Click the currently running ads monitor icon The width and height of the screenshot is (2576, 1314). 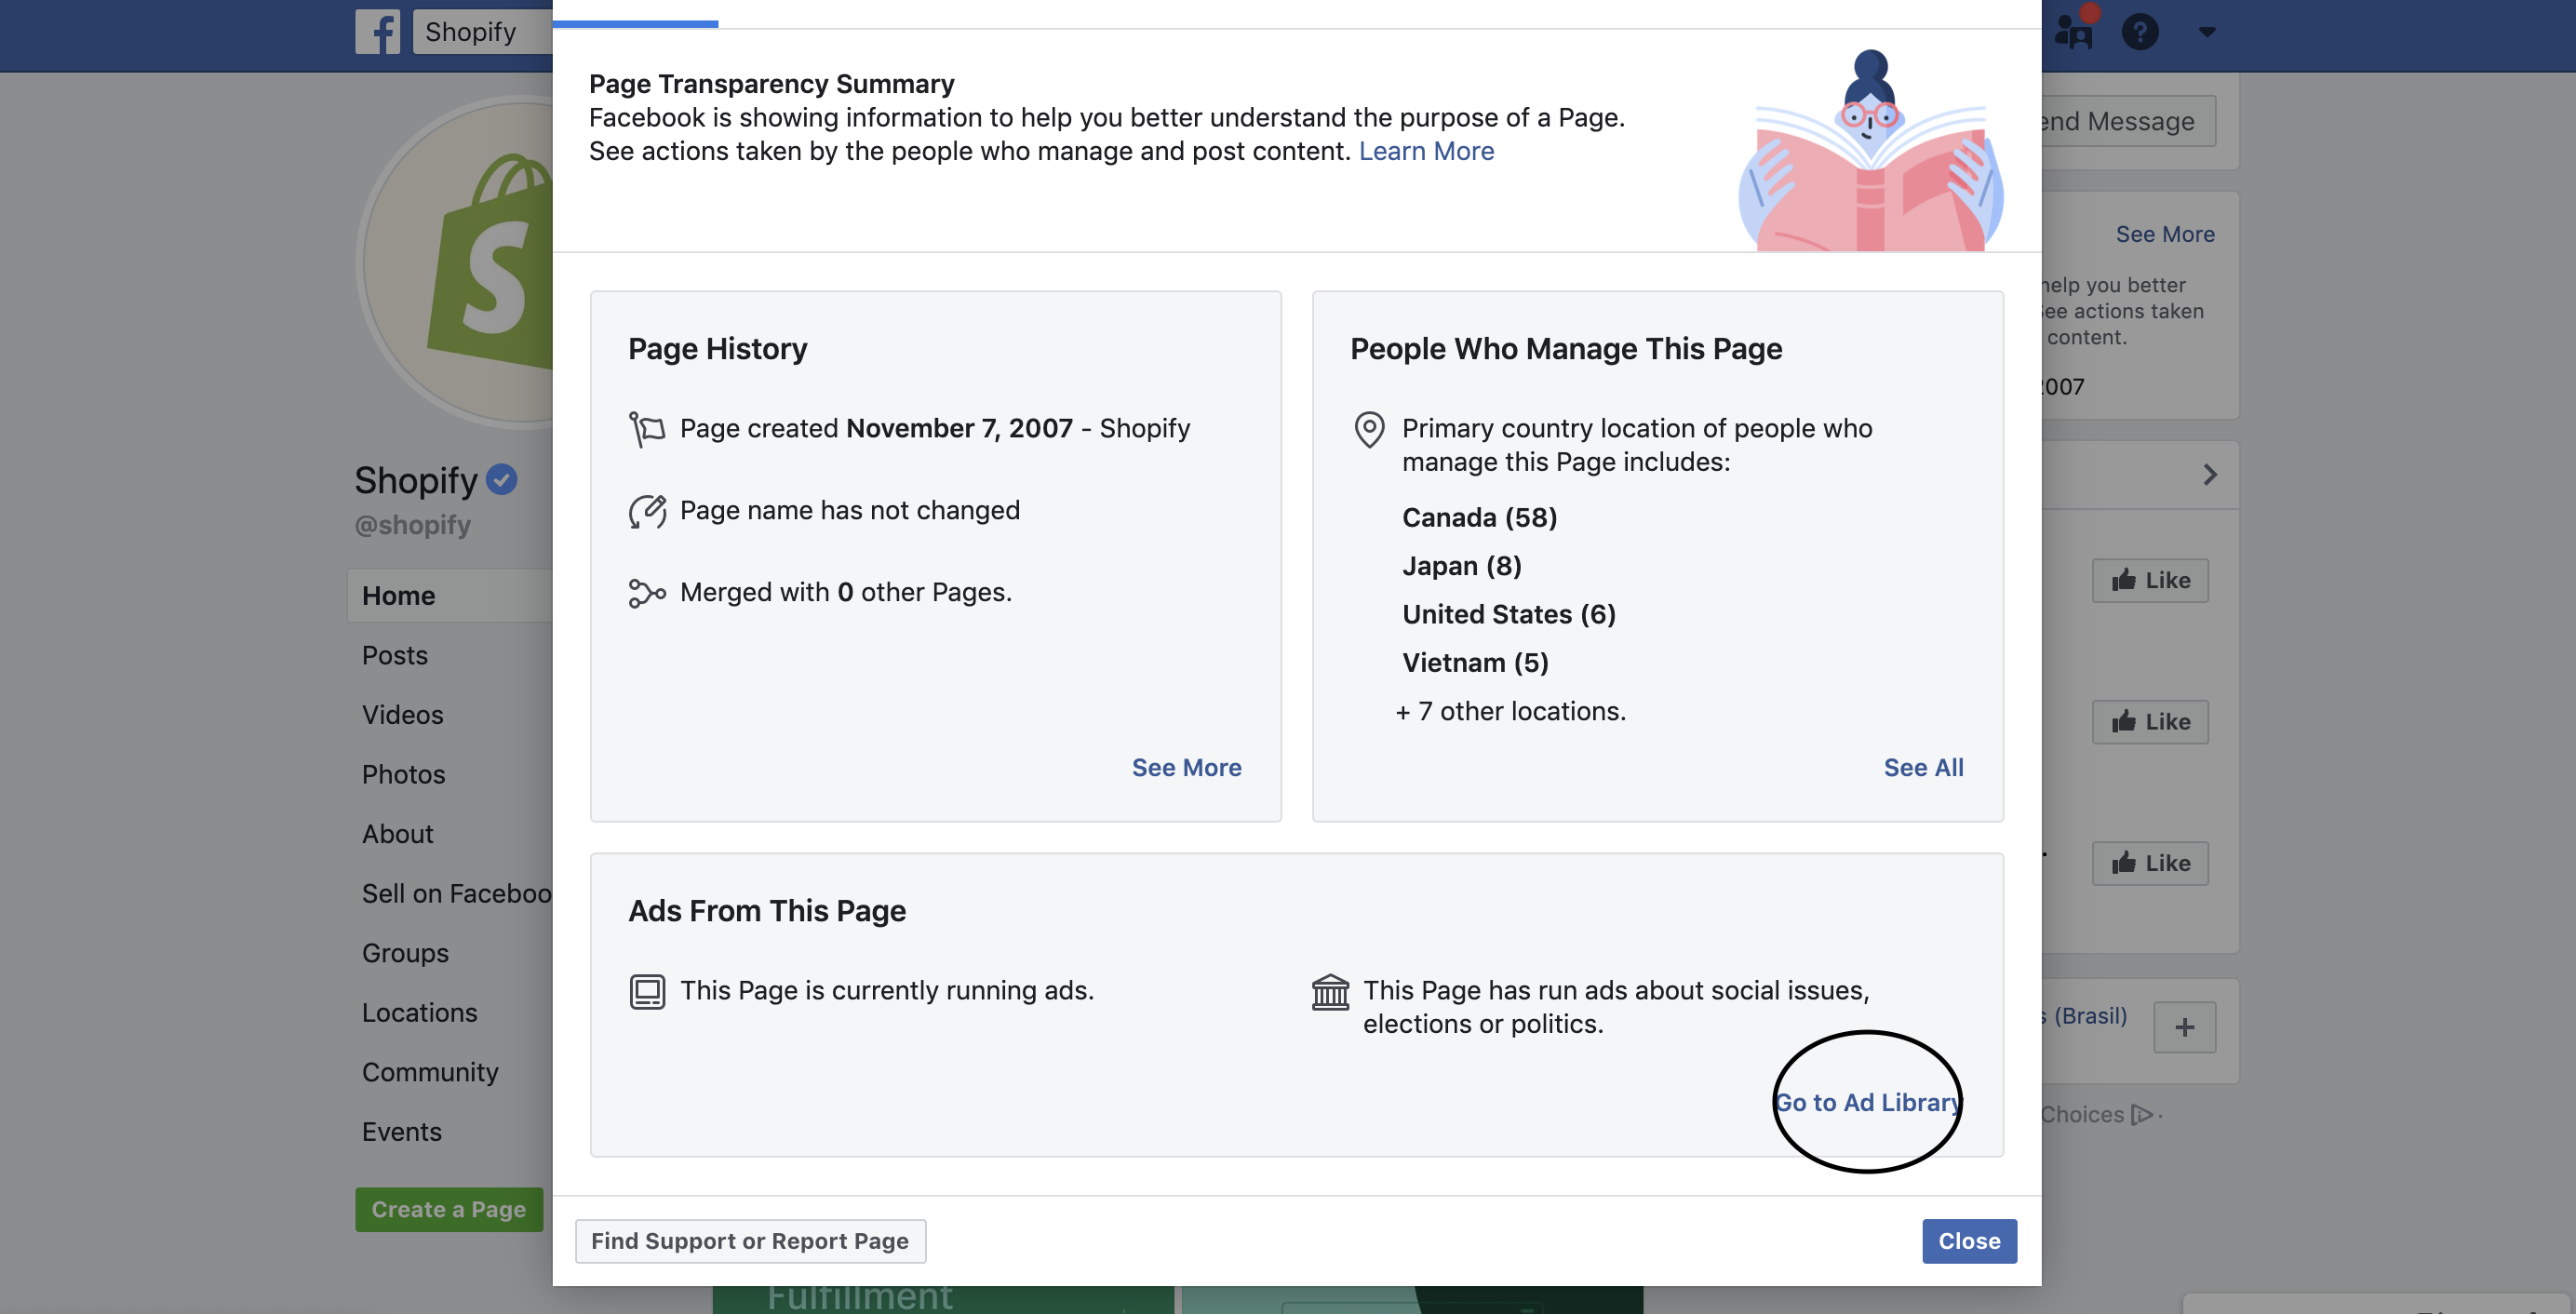[x=647, y=991]
